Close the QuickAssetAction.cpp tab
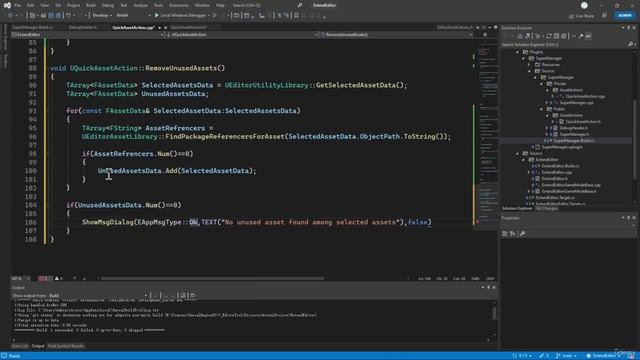This screenshot has width=640, height=360. click(165, 27)
